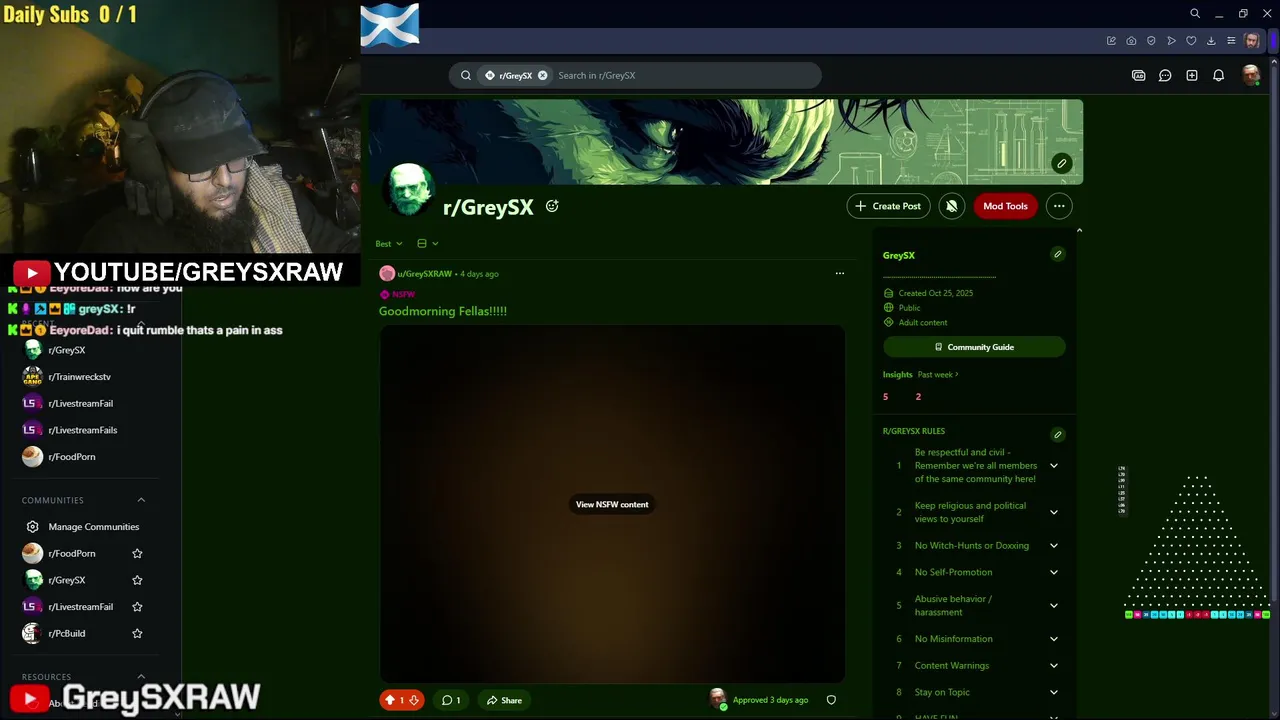Open the post view layout dropdown
The image size is (1280, 720).
[x=428, y=243]
